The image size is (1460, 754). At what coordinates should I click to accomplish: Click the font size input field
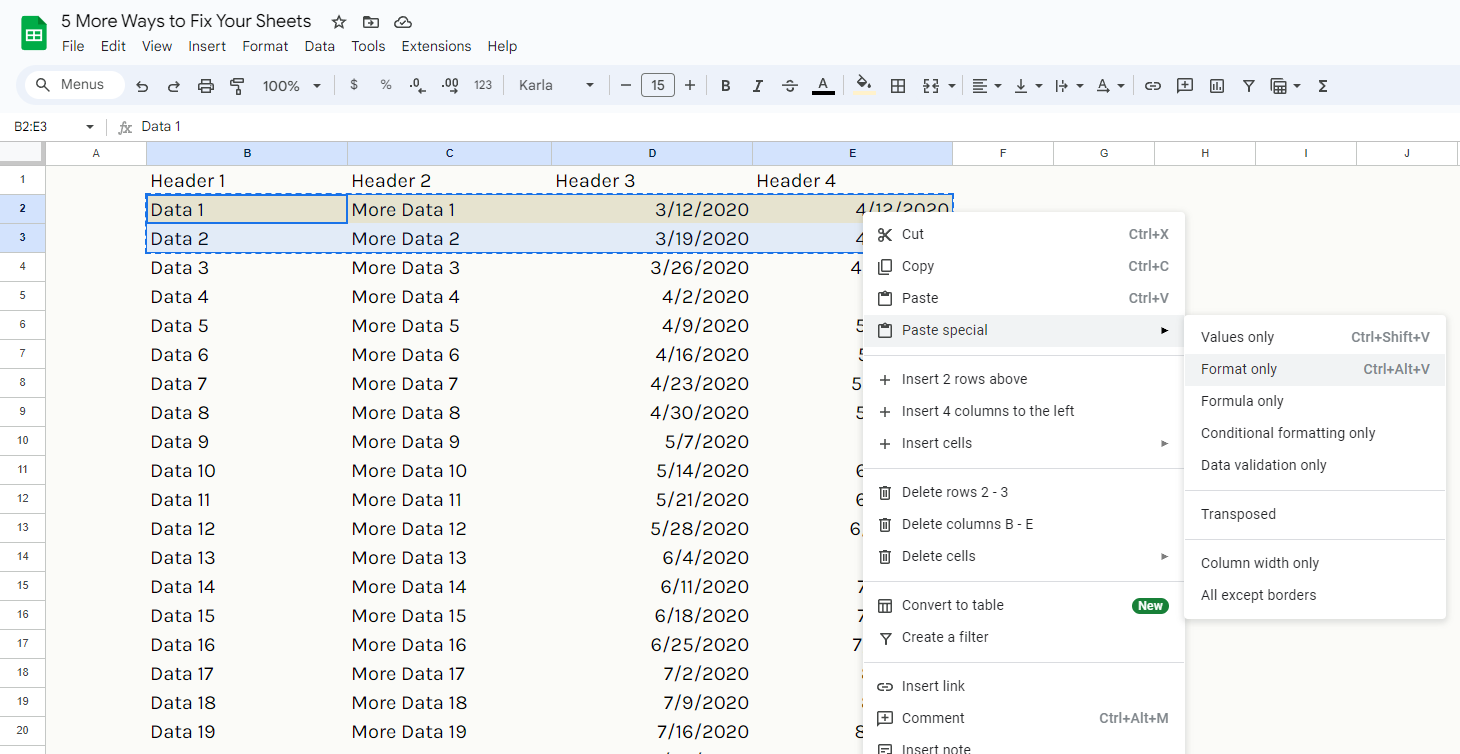click(657, 86)
